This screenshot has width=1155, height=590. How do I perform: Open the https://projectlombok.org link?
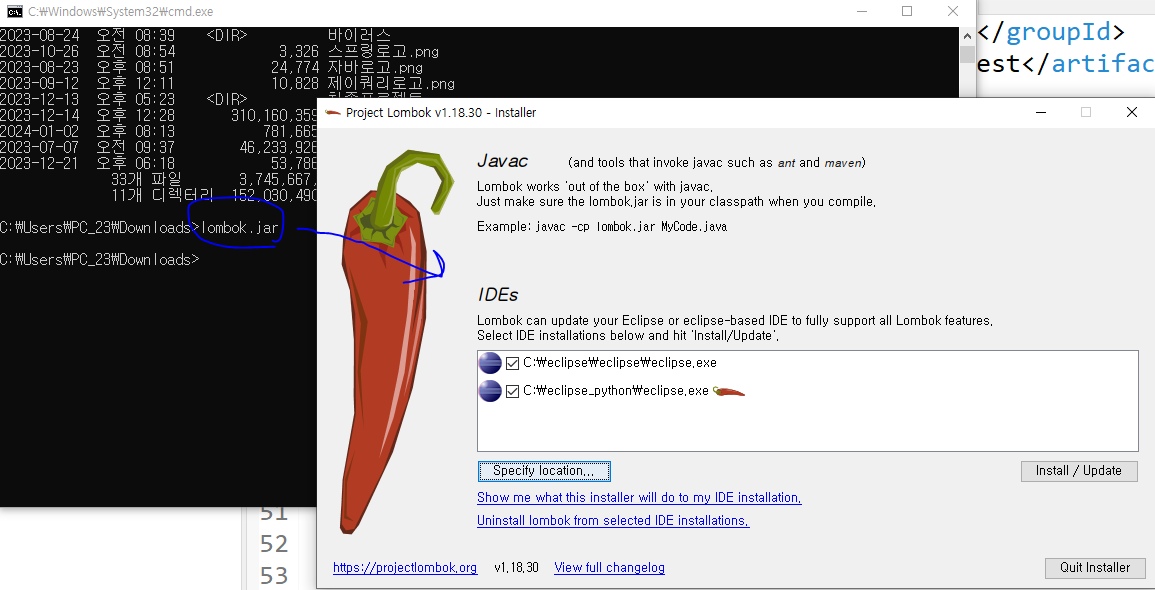pyautogui.click(x=405, y=568)
